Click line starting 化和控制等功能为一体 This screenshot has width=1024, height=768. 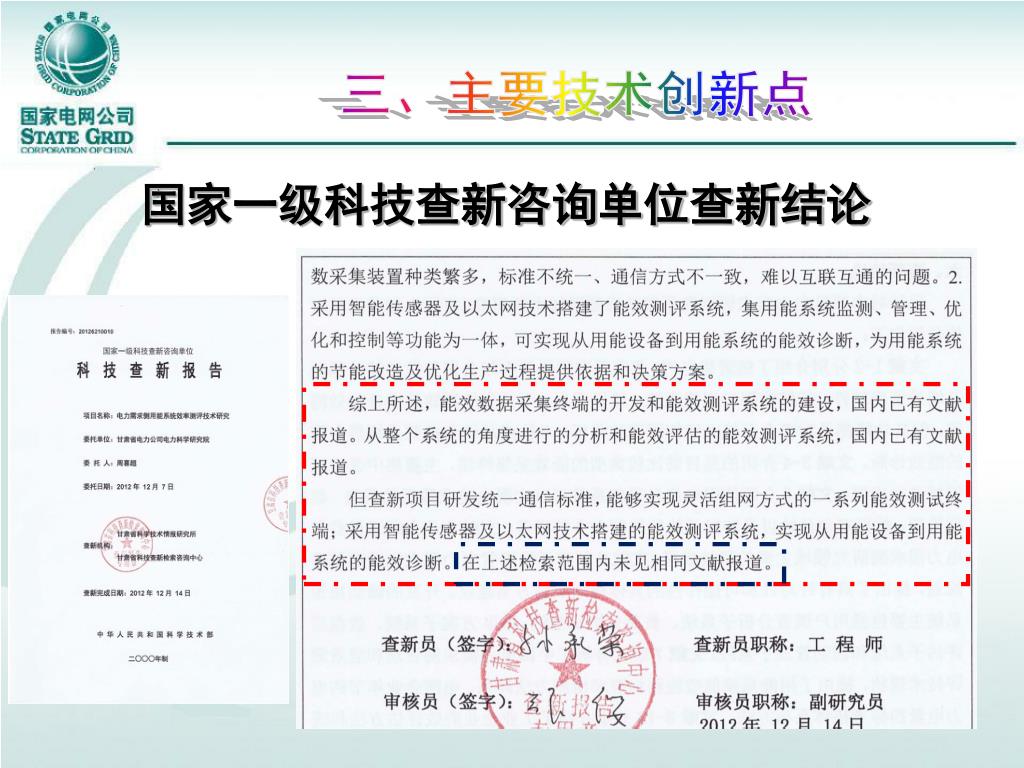click(x=635, y=340)
